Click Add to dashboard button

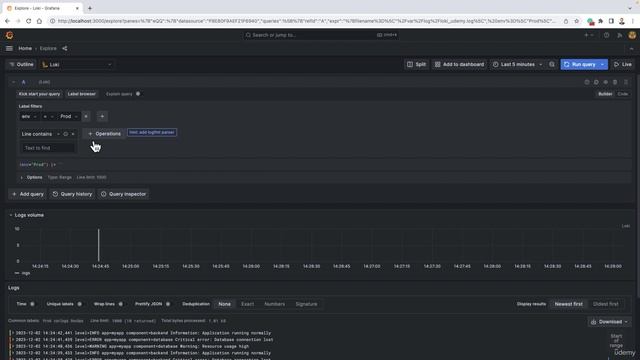(459, 64)
